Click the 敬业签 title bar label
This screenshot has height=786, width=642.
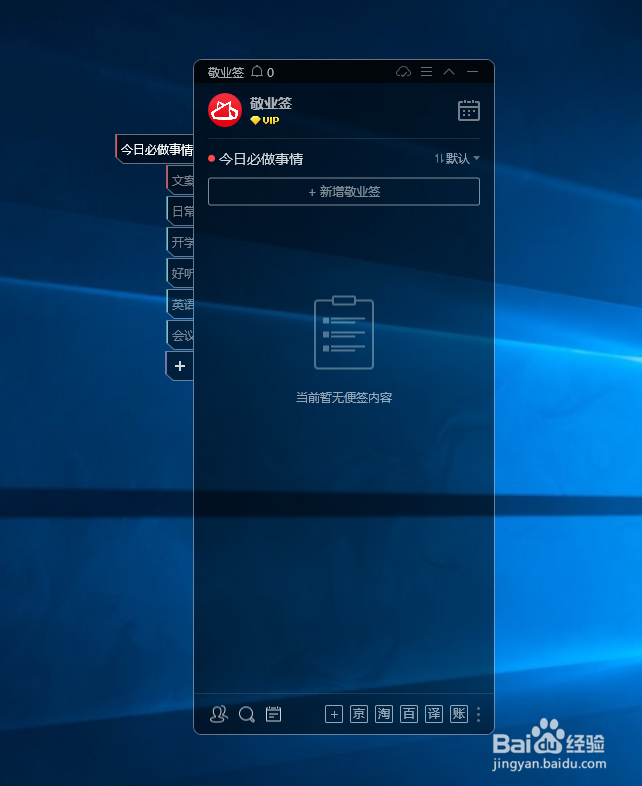tap(226, 72)
